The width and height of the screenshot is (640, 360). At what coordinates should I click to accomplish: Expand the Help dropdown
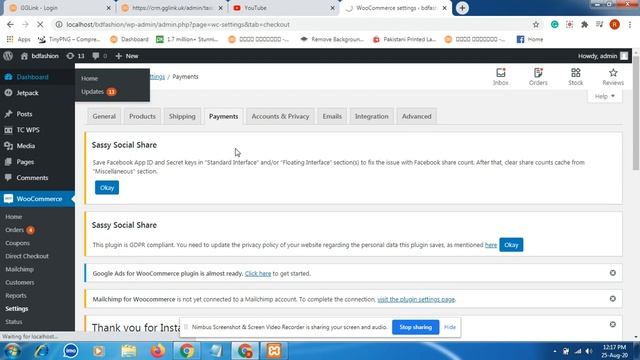[604, 96]
